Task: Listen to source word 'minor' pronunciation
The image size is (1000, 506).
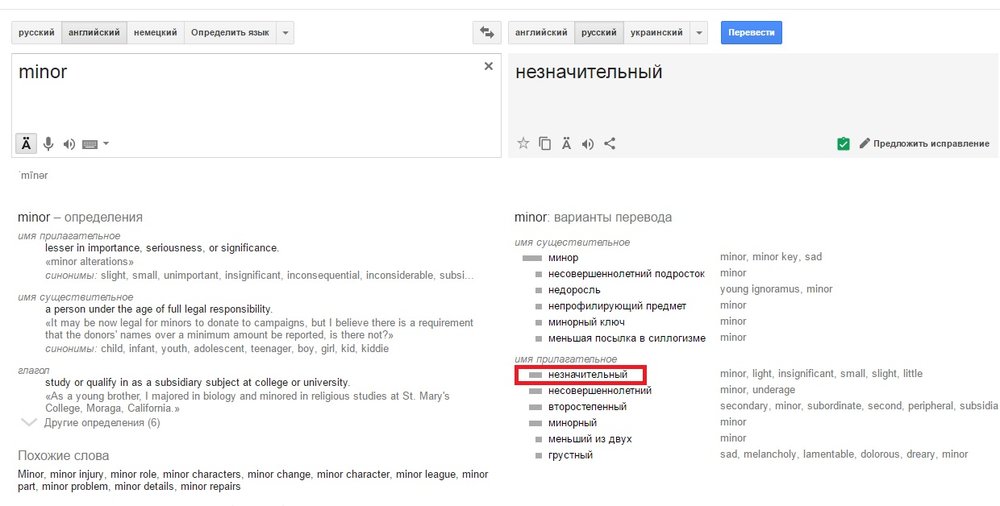Action: click(69, 143)
